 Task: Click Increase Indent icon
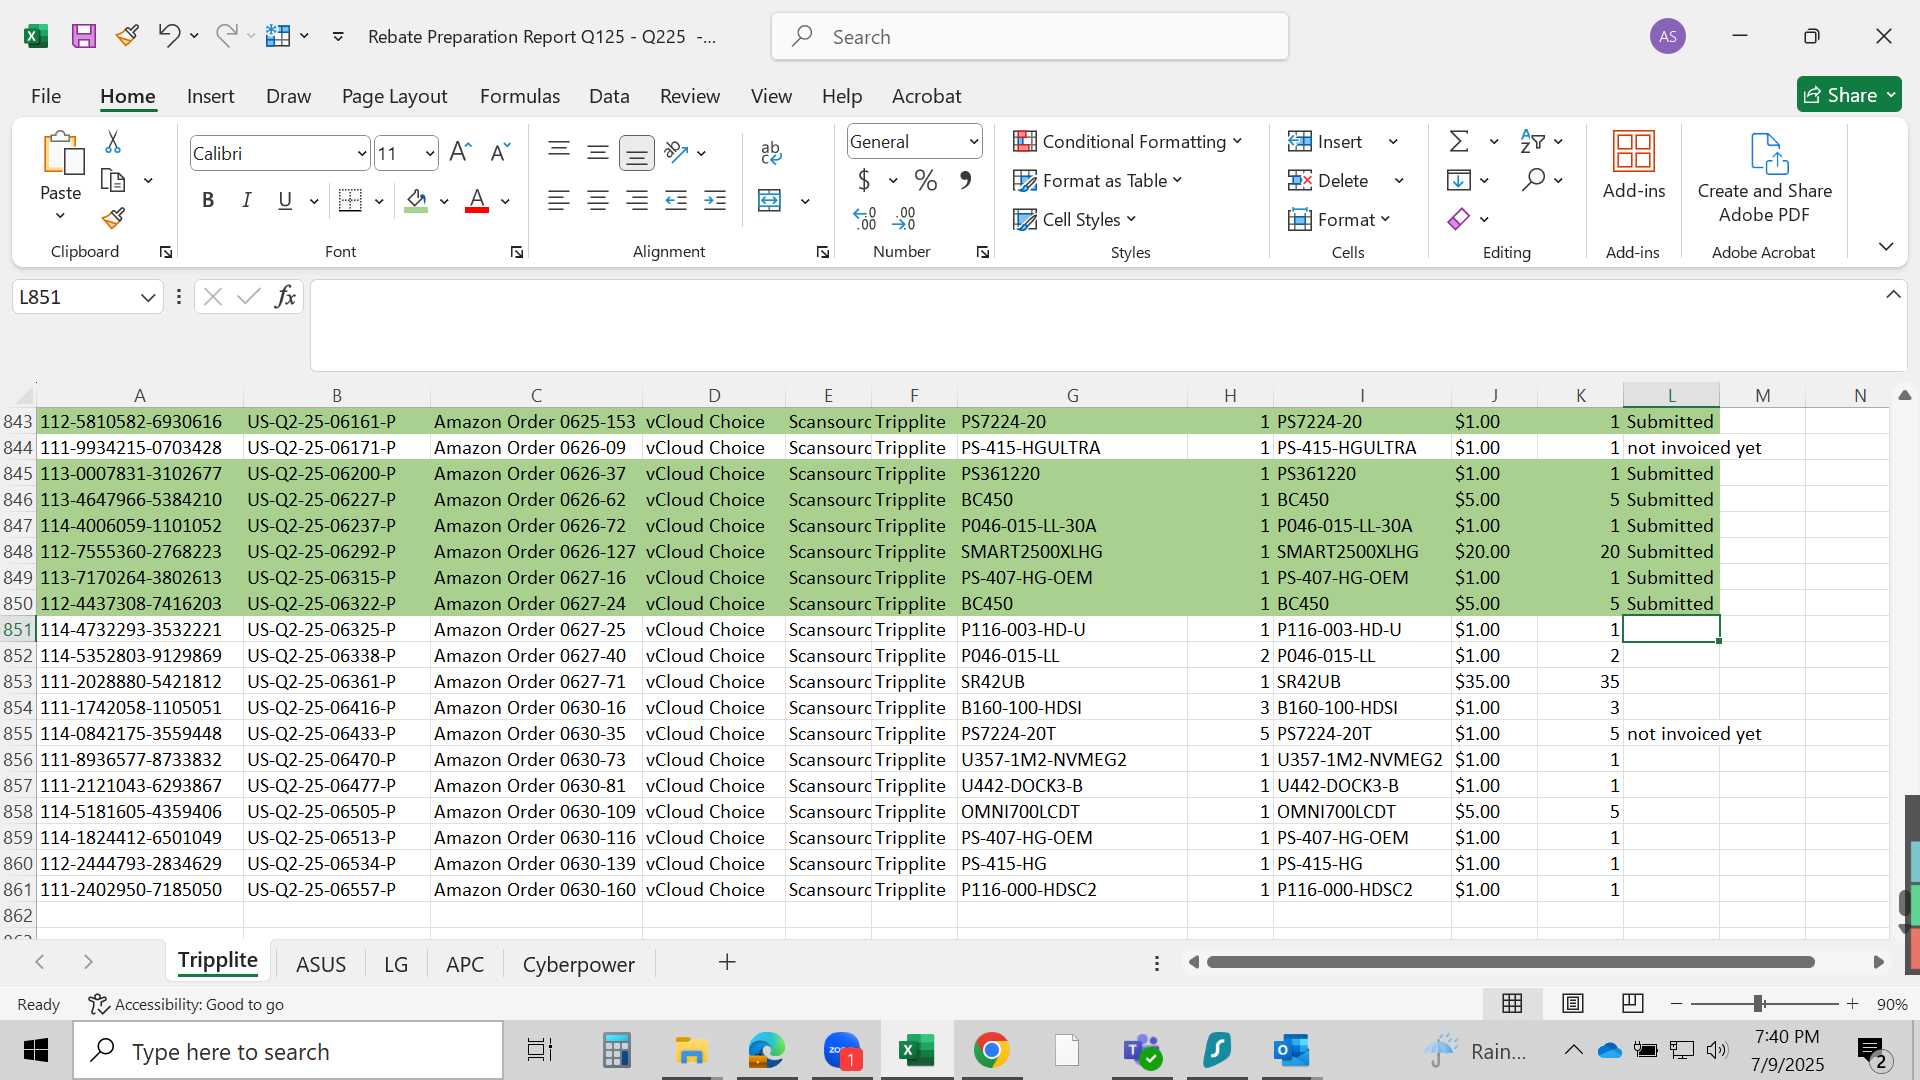[715, 201]
